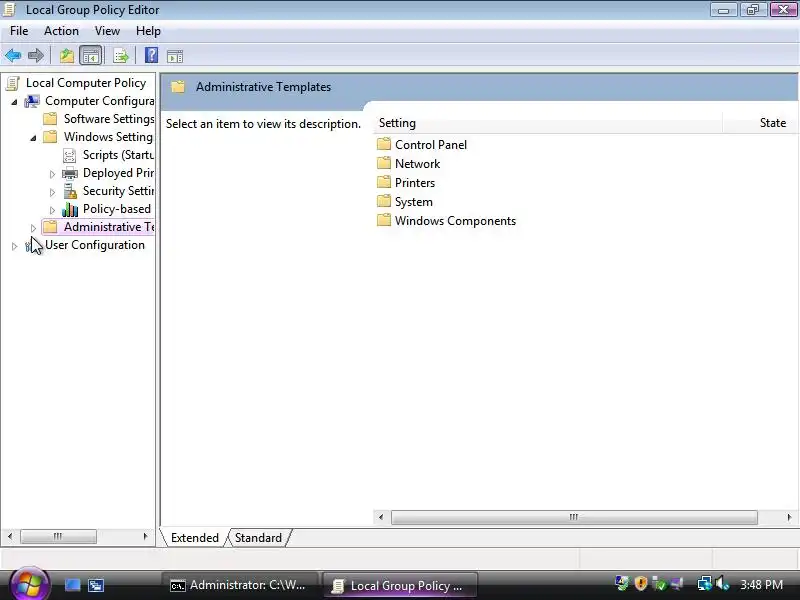Select the Control Panel list entry text
The height and width of the screenshot is (600, 800).
click(431, 145)
